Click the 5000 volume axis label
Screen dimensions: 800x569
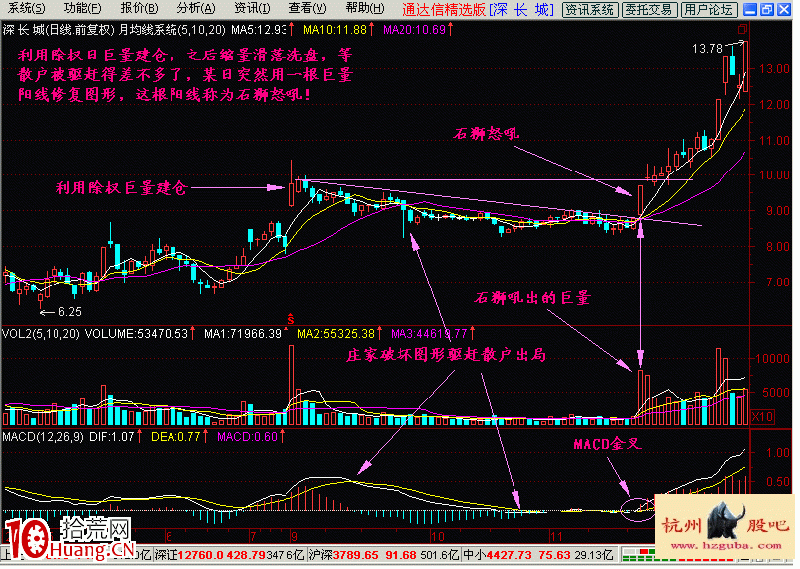(x=776, y=392)
